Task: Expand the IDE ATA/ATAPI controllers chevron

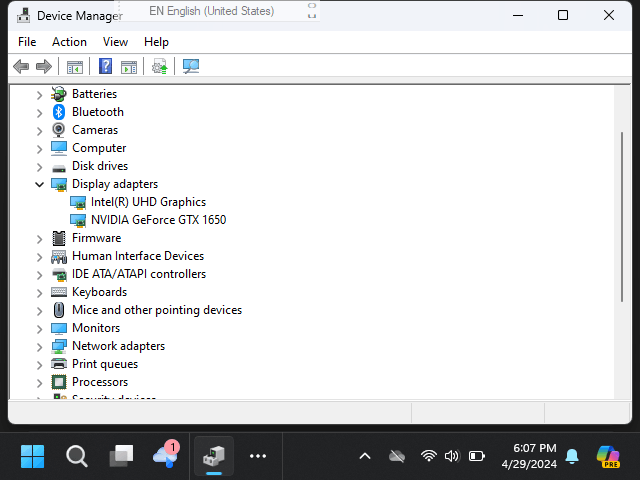Action: tap(39, 275)
